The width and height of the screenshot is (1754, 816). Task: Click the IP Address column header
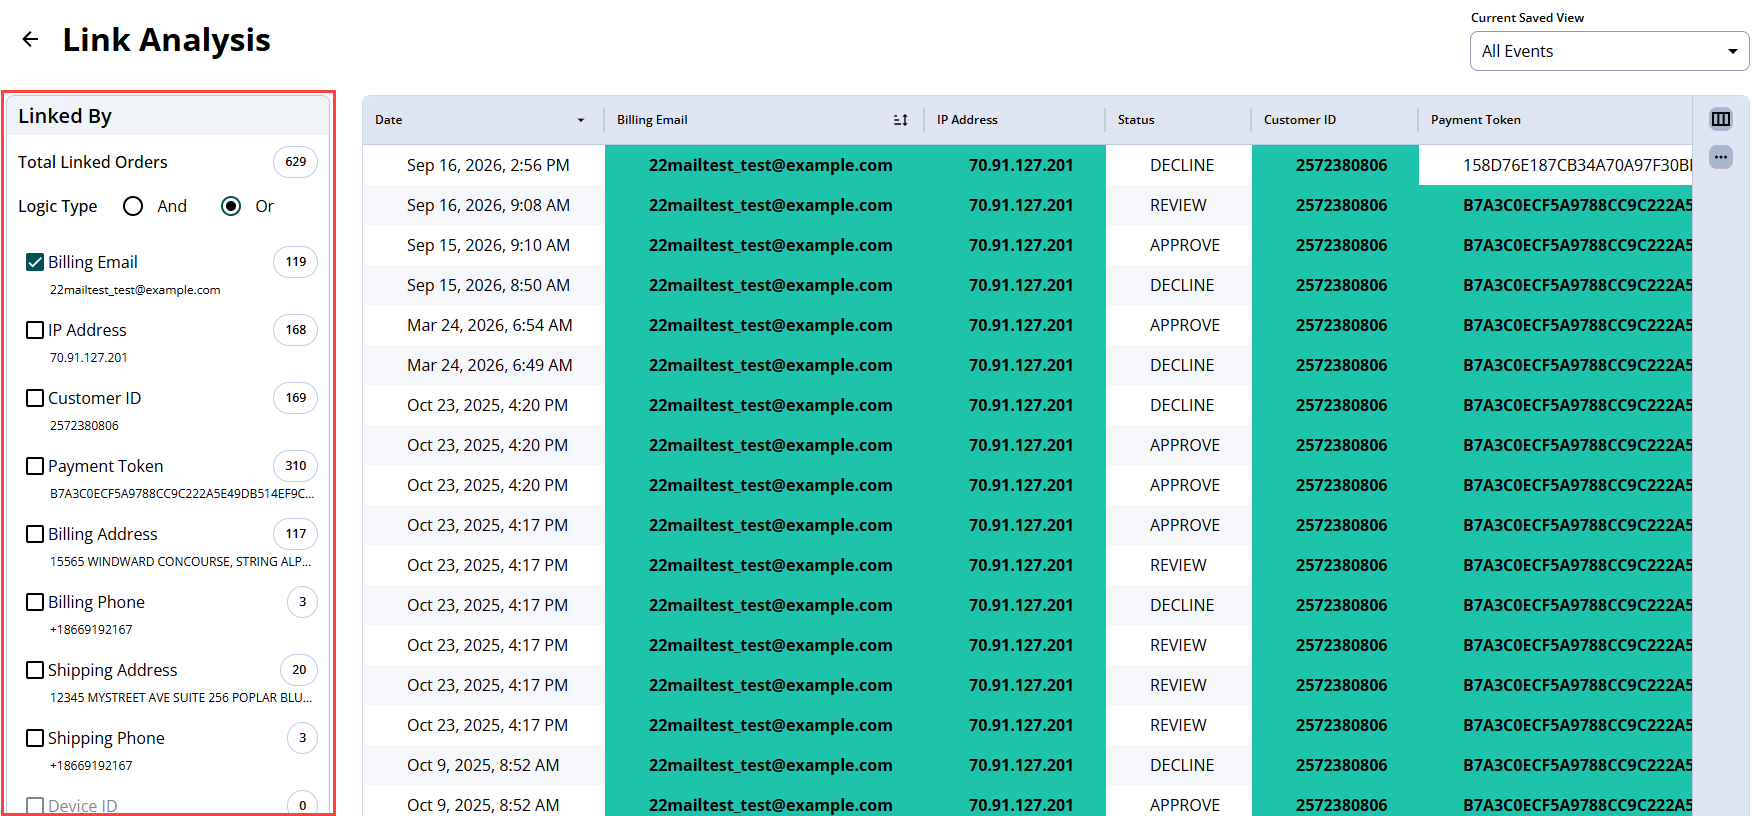pos(967,120)
